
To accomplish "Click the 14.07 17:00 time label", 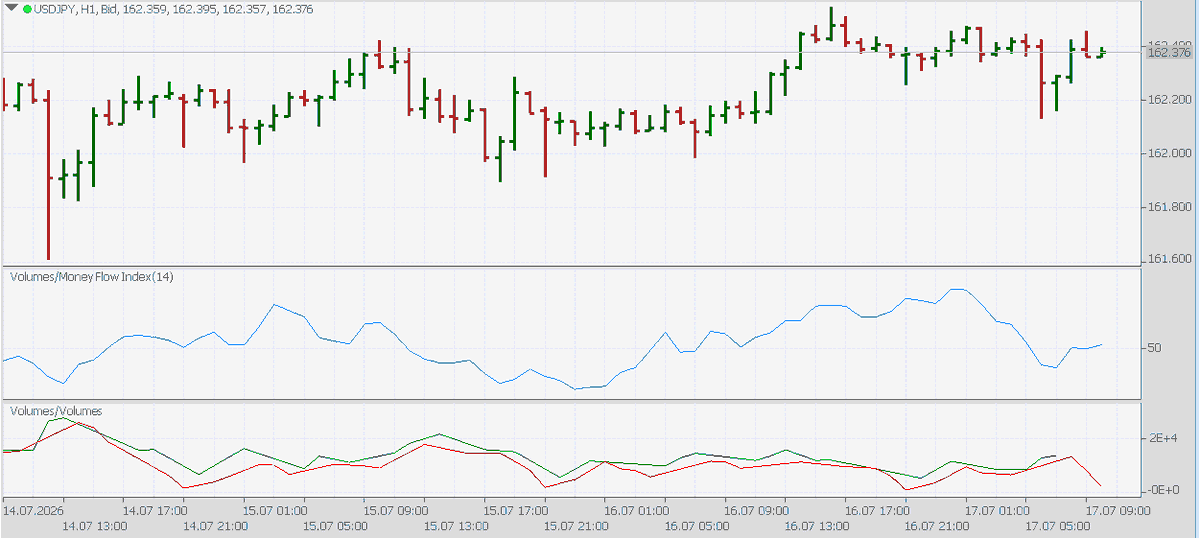I will 153,510.
